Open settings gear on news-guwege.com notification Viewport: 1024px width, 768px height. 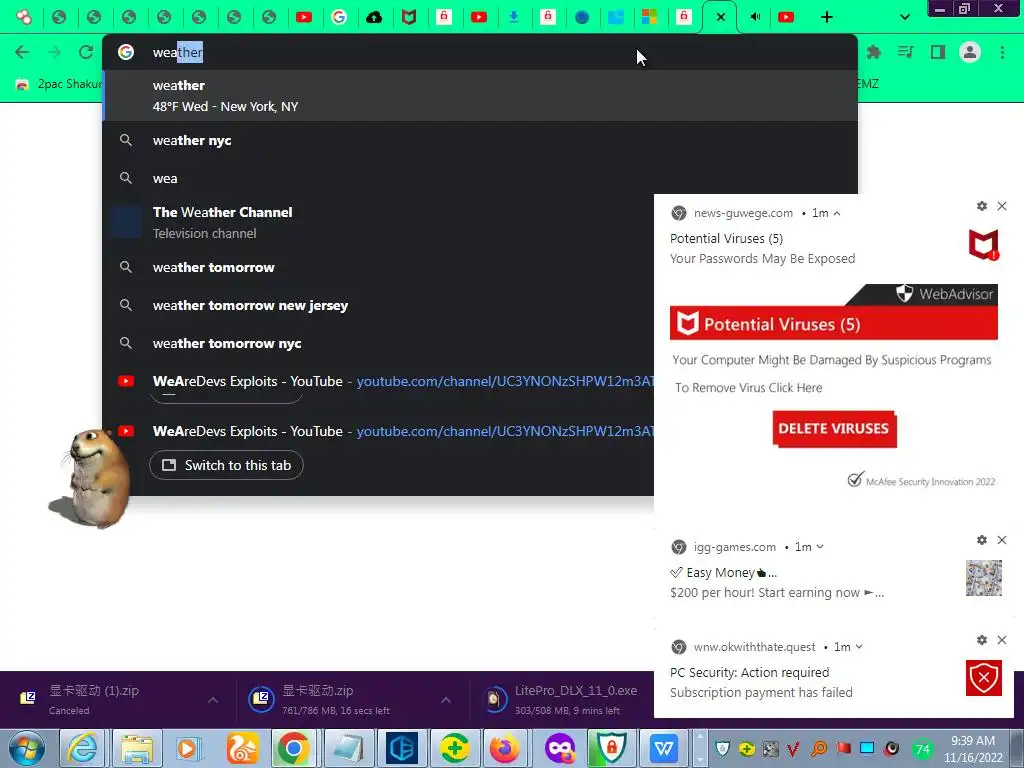(x=982, y=206)
